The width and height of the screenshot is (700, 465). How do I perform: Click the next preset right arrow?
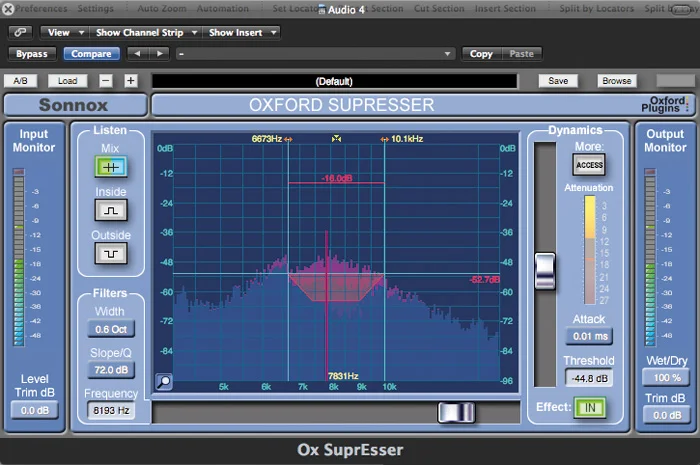click(x=159, y=54)
